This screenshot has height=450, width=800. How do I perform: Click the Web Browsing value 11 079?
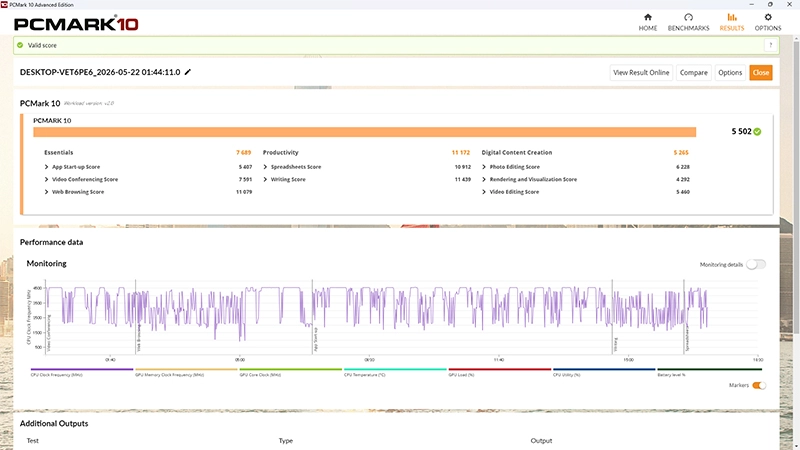(x=244, y=192)
